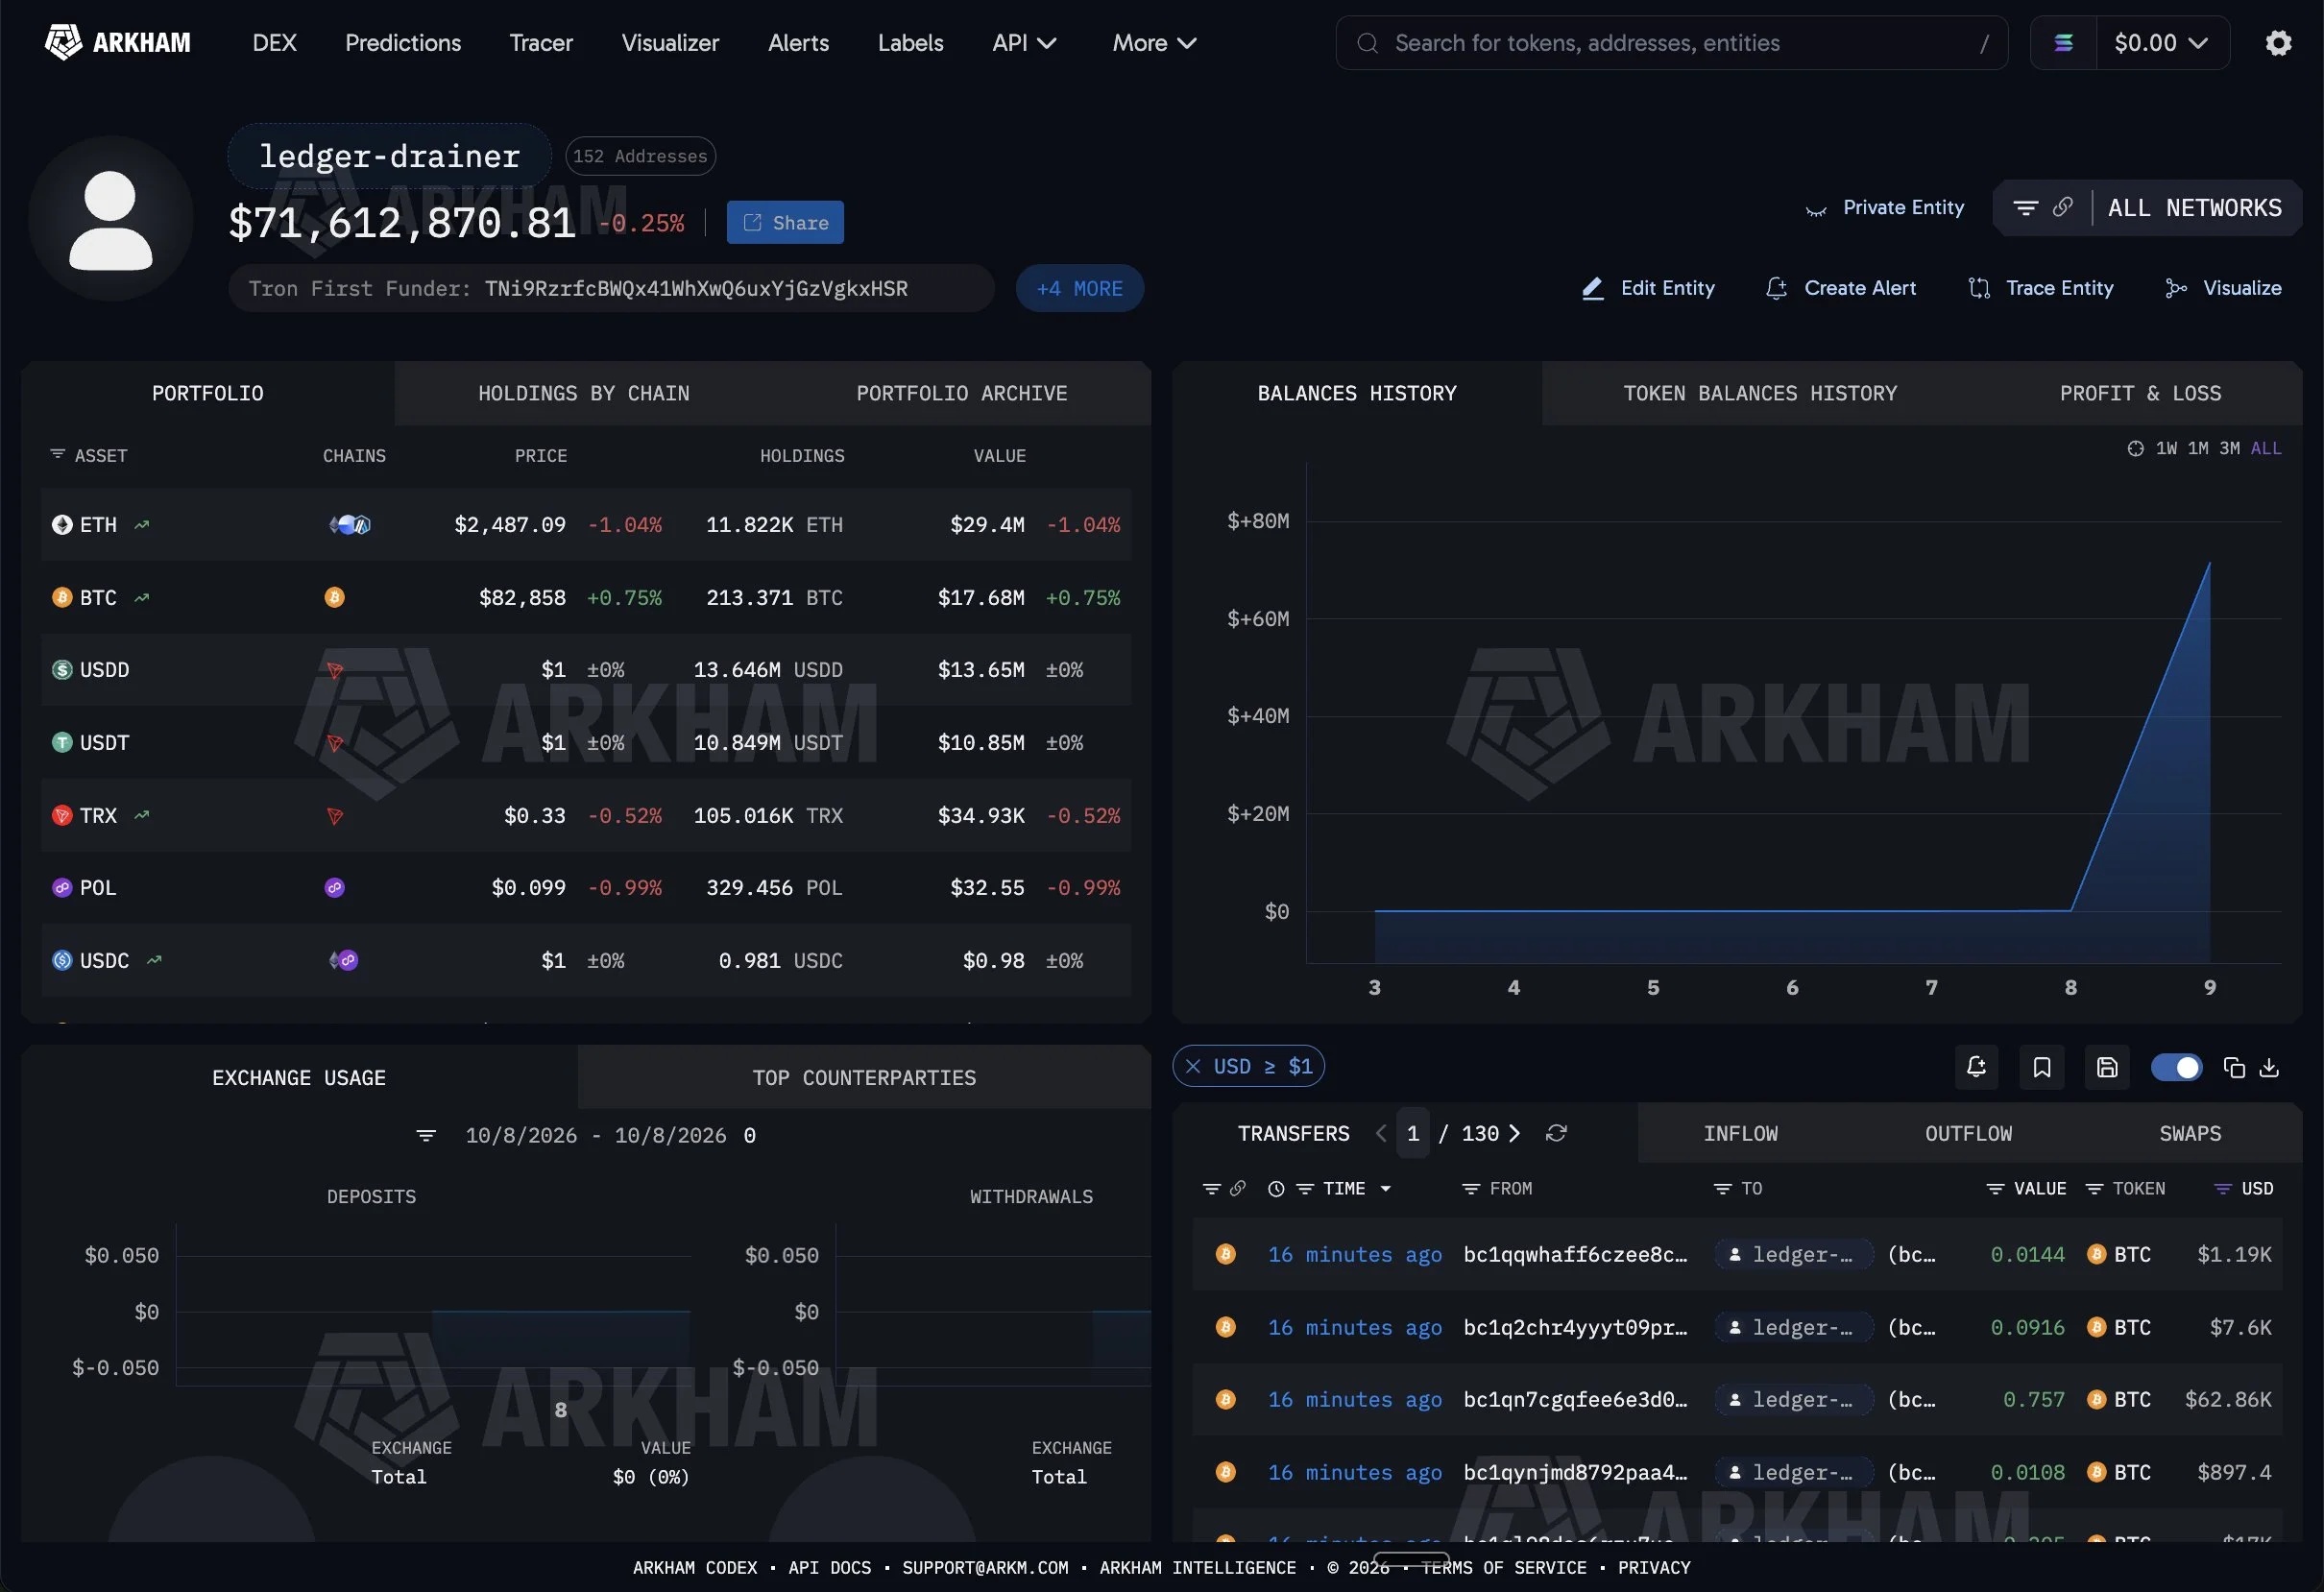Remove the USD ≥ $1 filter
2324x1592 pixels.
[x=1193, y=1066]
